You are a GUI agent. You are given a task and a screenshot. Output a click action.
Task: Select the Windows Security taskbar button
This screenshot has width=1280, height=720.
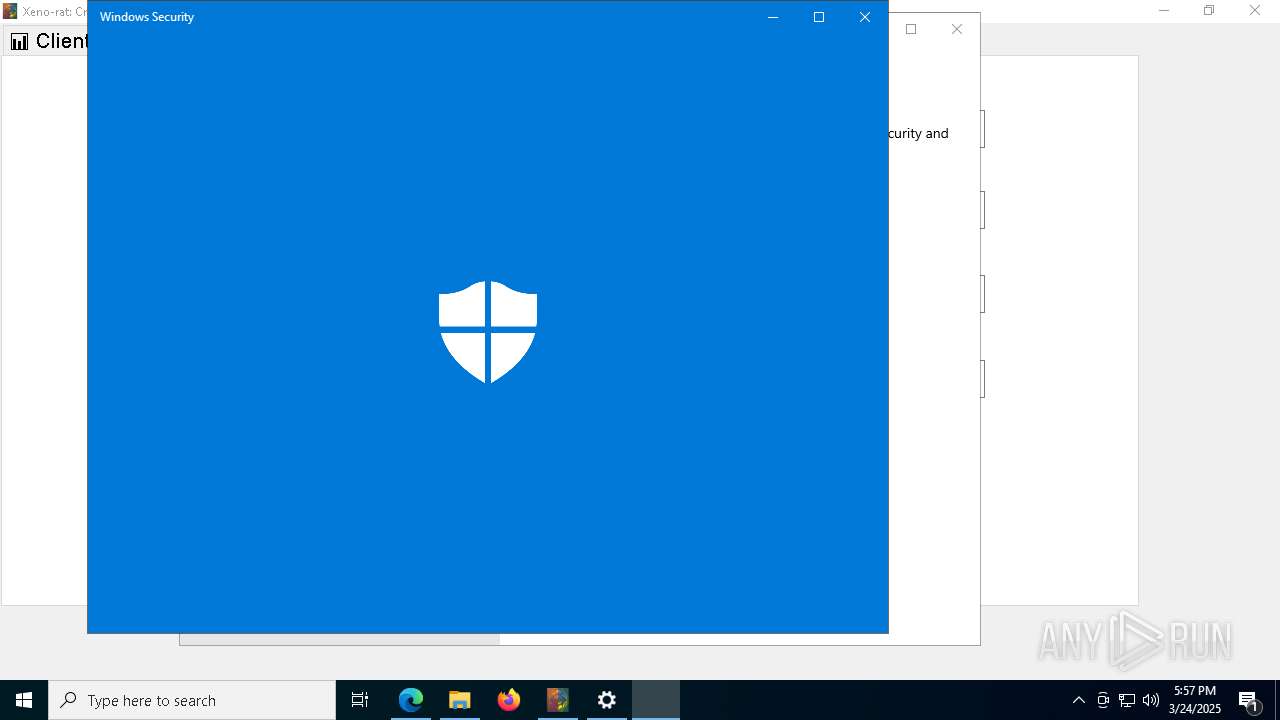pyautogui.click(x=656, y=700)
